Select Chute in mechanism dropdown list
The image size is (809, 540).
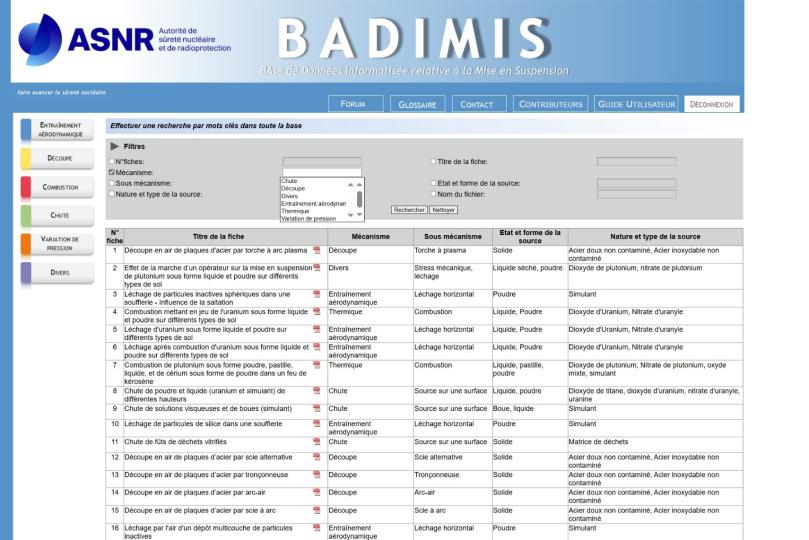click(289, 181)
